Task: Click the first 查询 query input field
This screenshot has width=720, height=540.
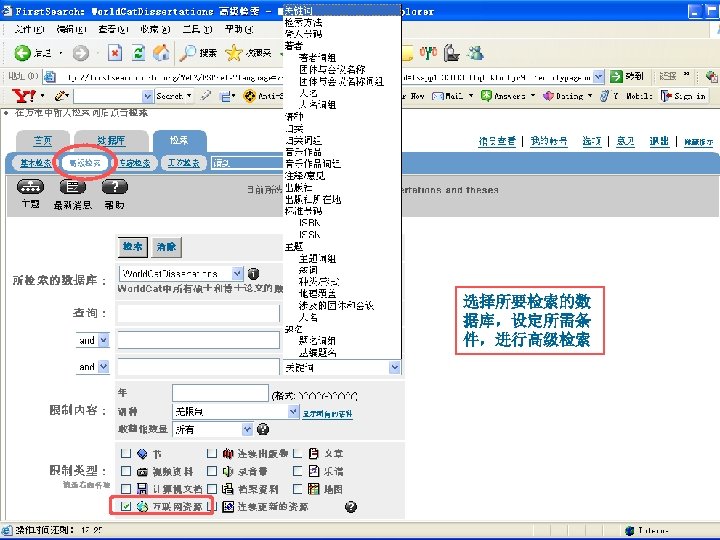Action: 198,314
